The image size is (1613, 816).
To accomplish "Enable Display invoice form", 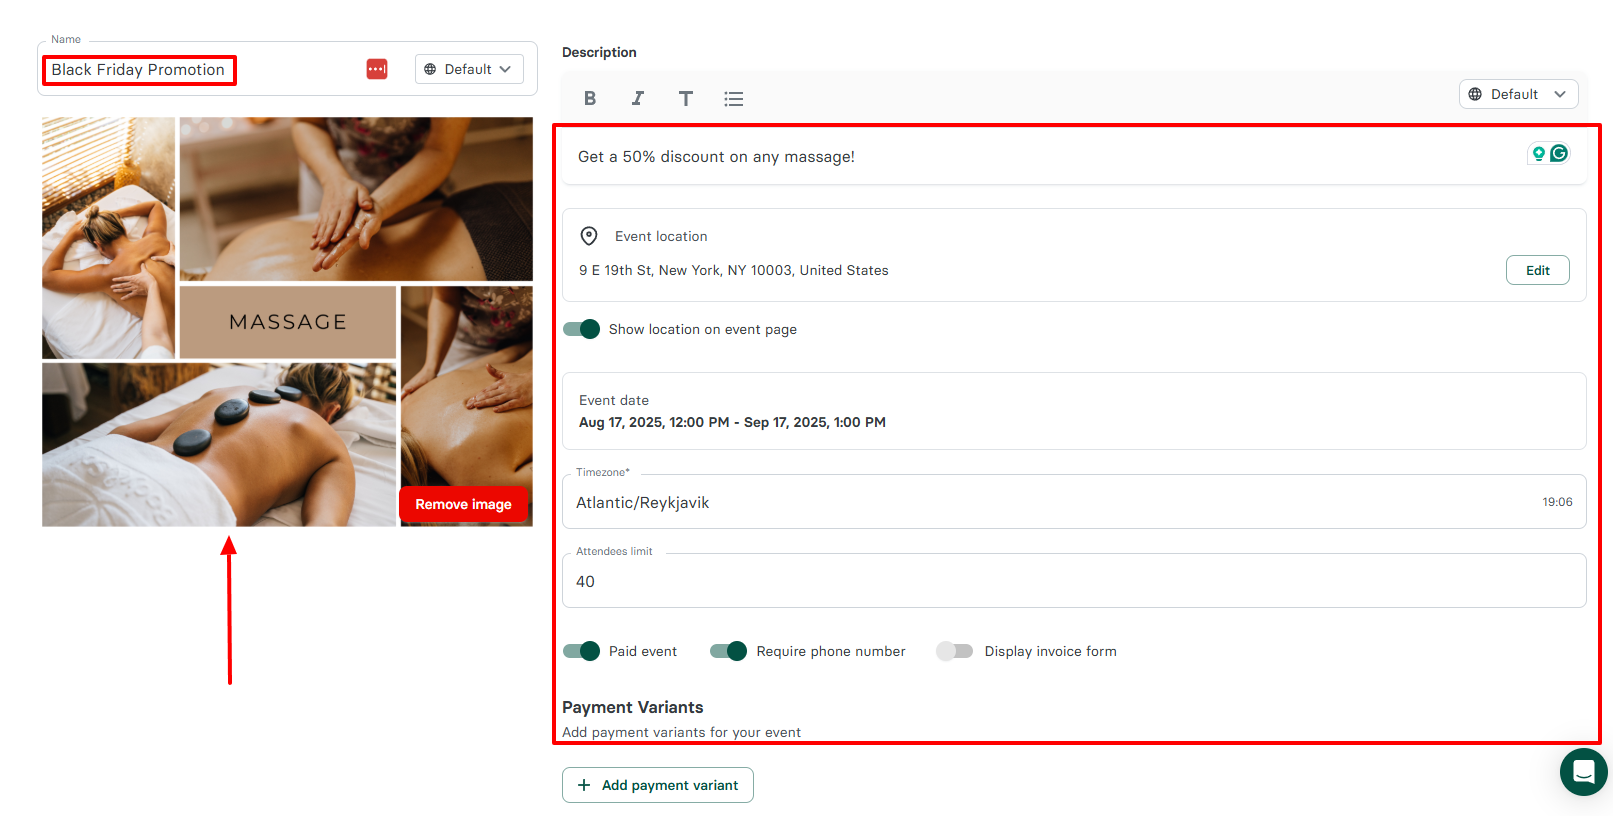I will 955,651.
